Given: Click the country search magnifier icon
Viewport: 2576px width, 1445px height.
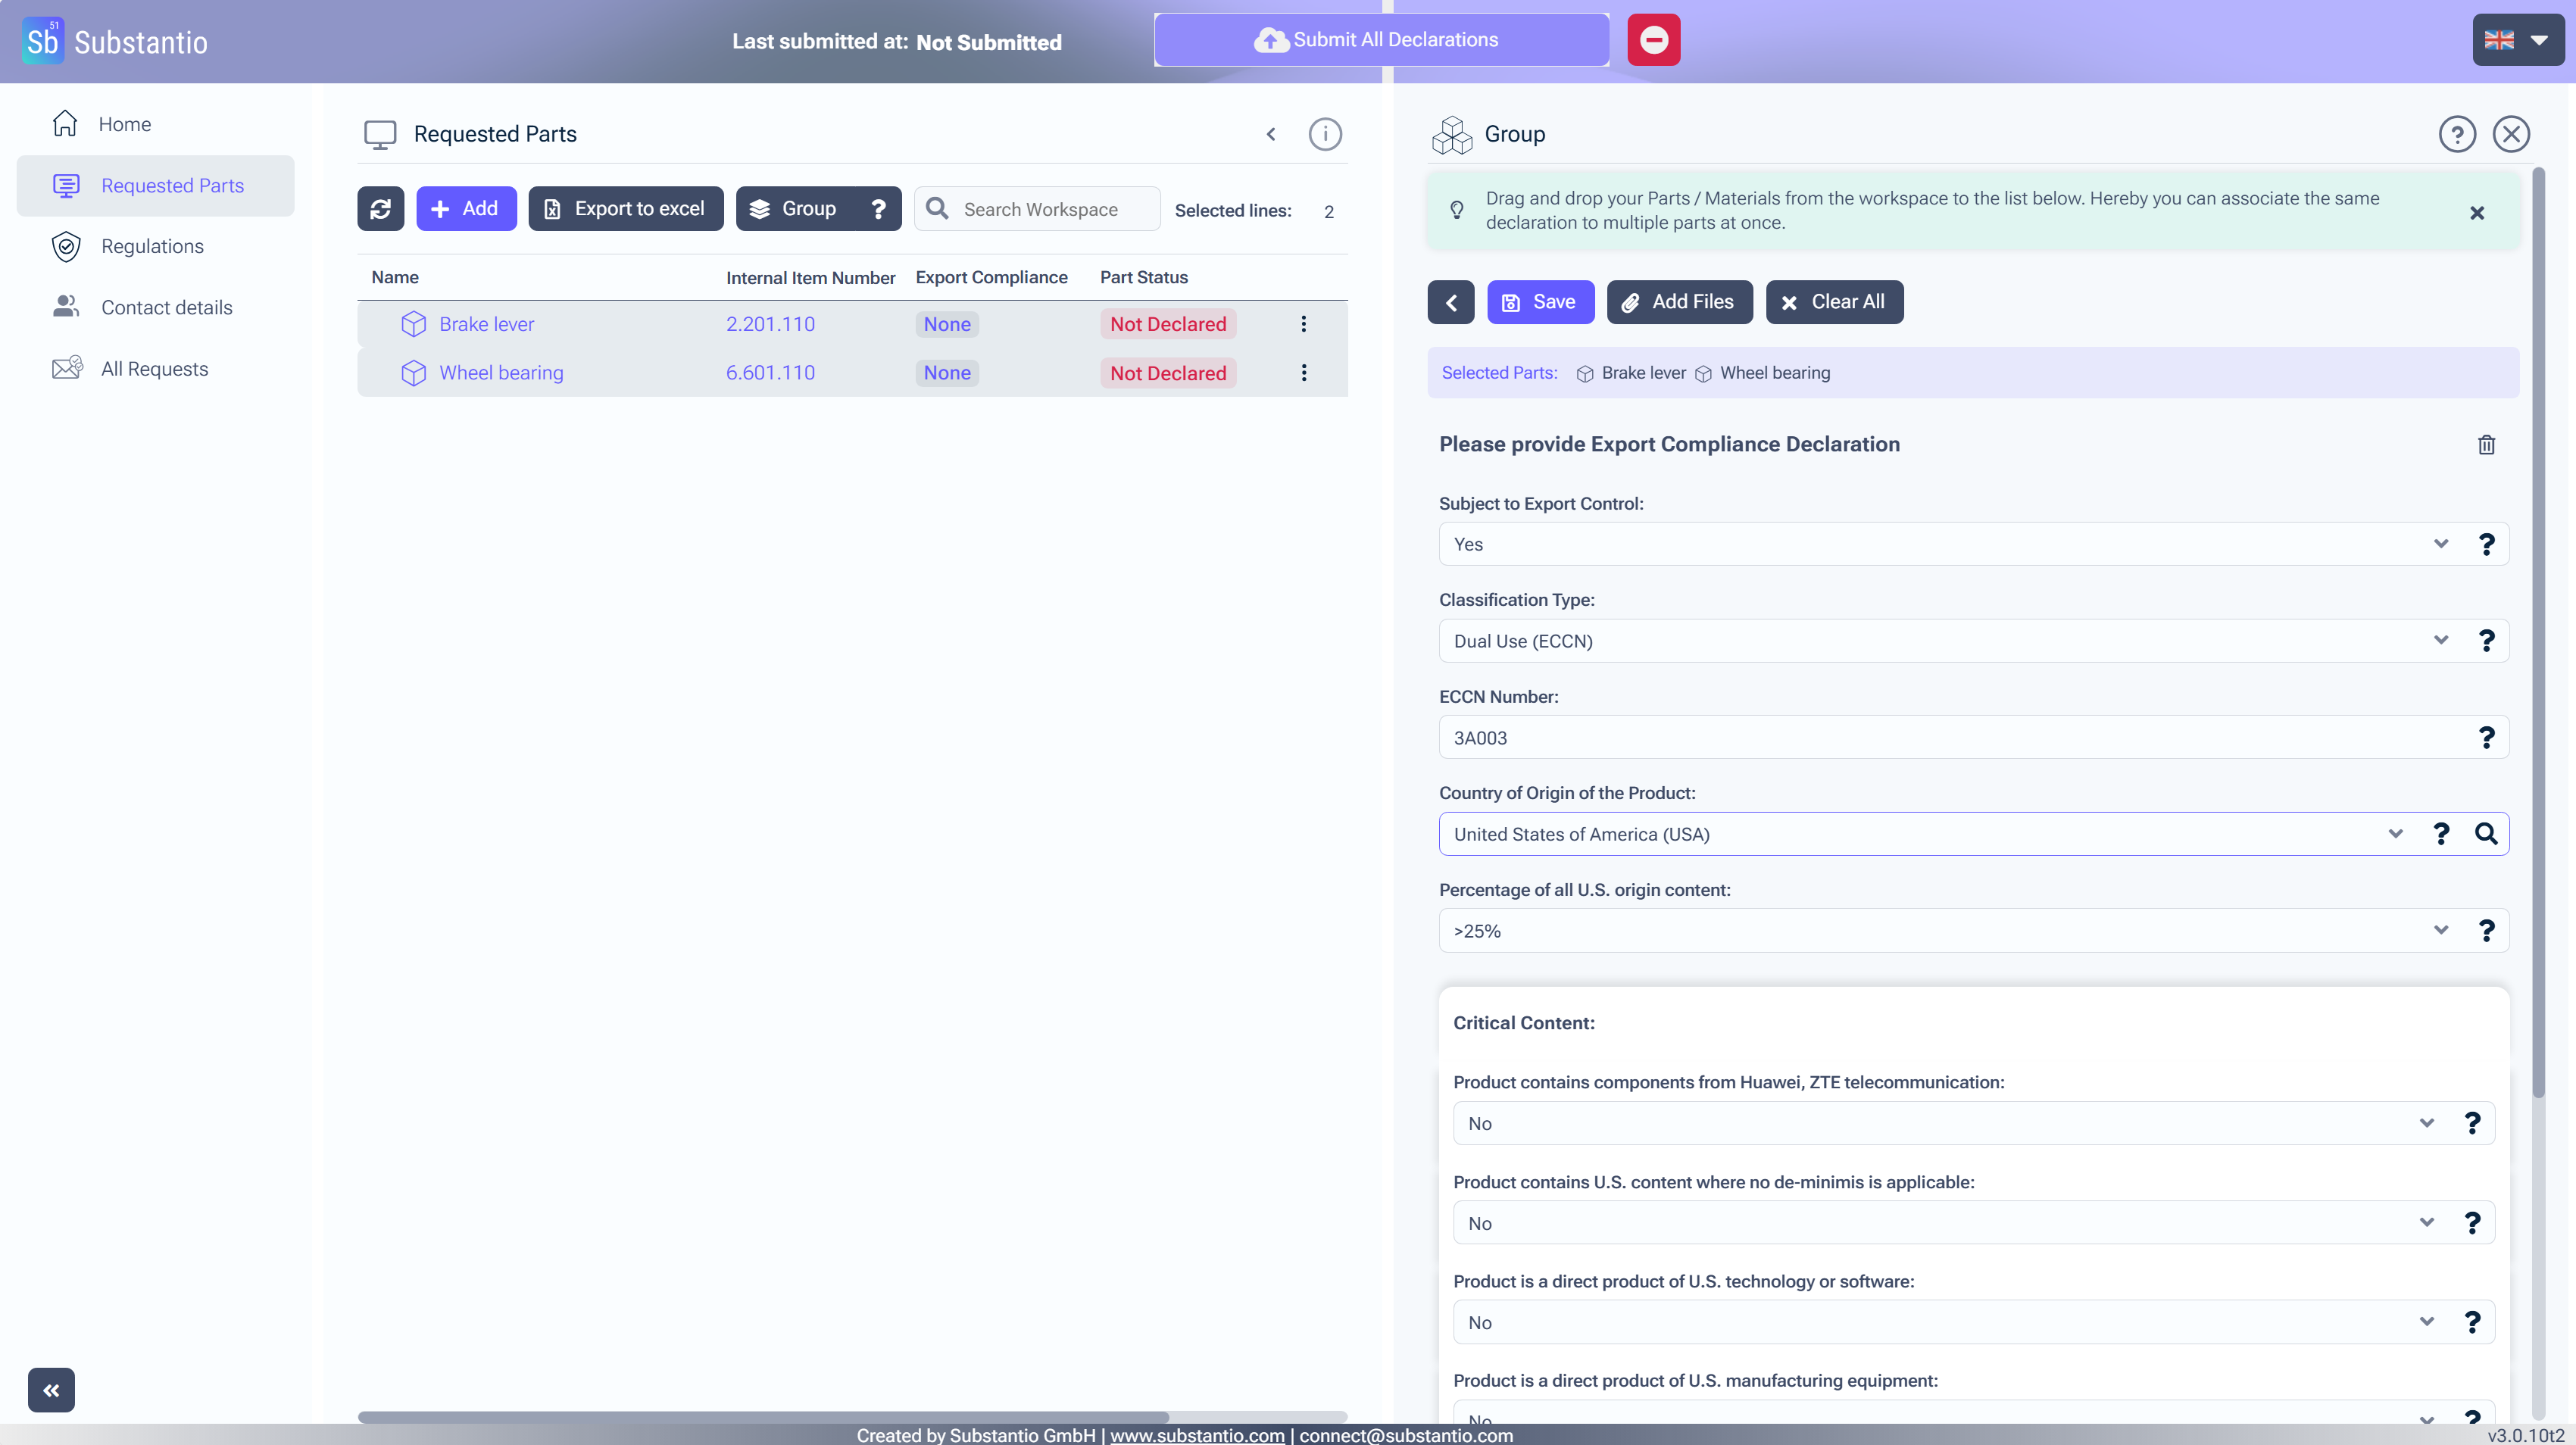Looking at the screenshot, I should [2486, 834].
